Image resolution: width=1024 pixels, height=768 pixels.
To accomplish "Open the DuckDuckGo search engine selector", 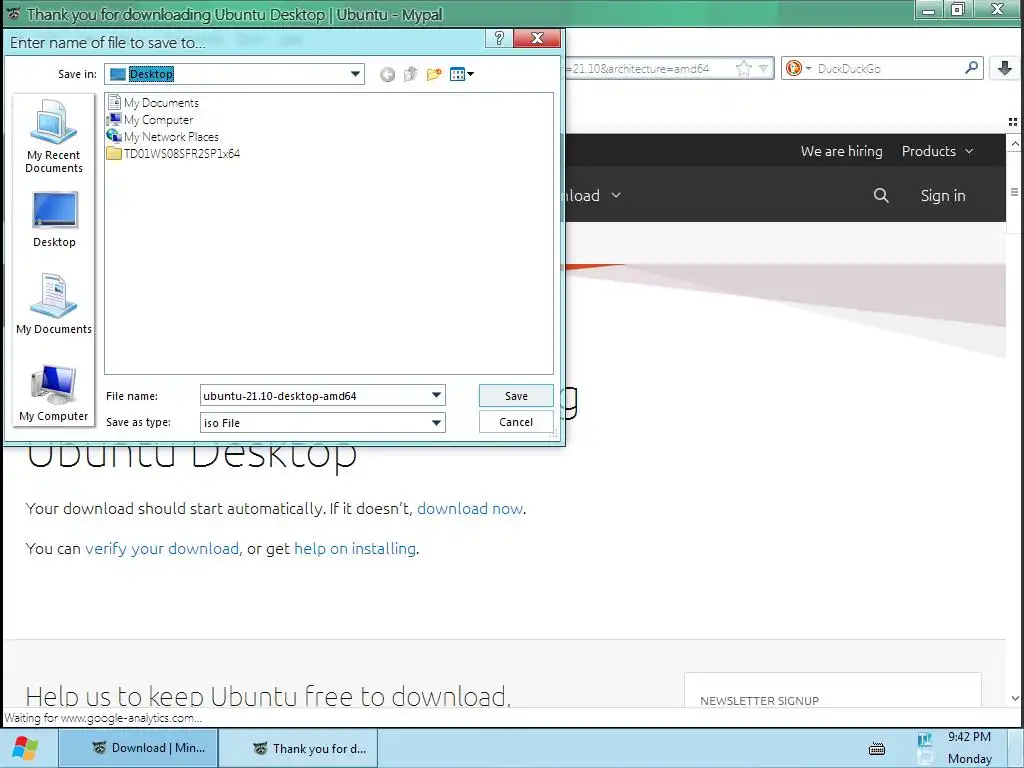I will 798,68.
